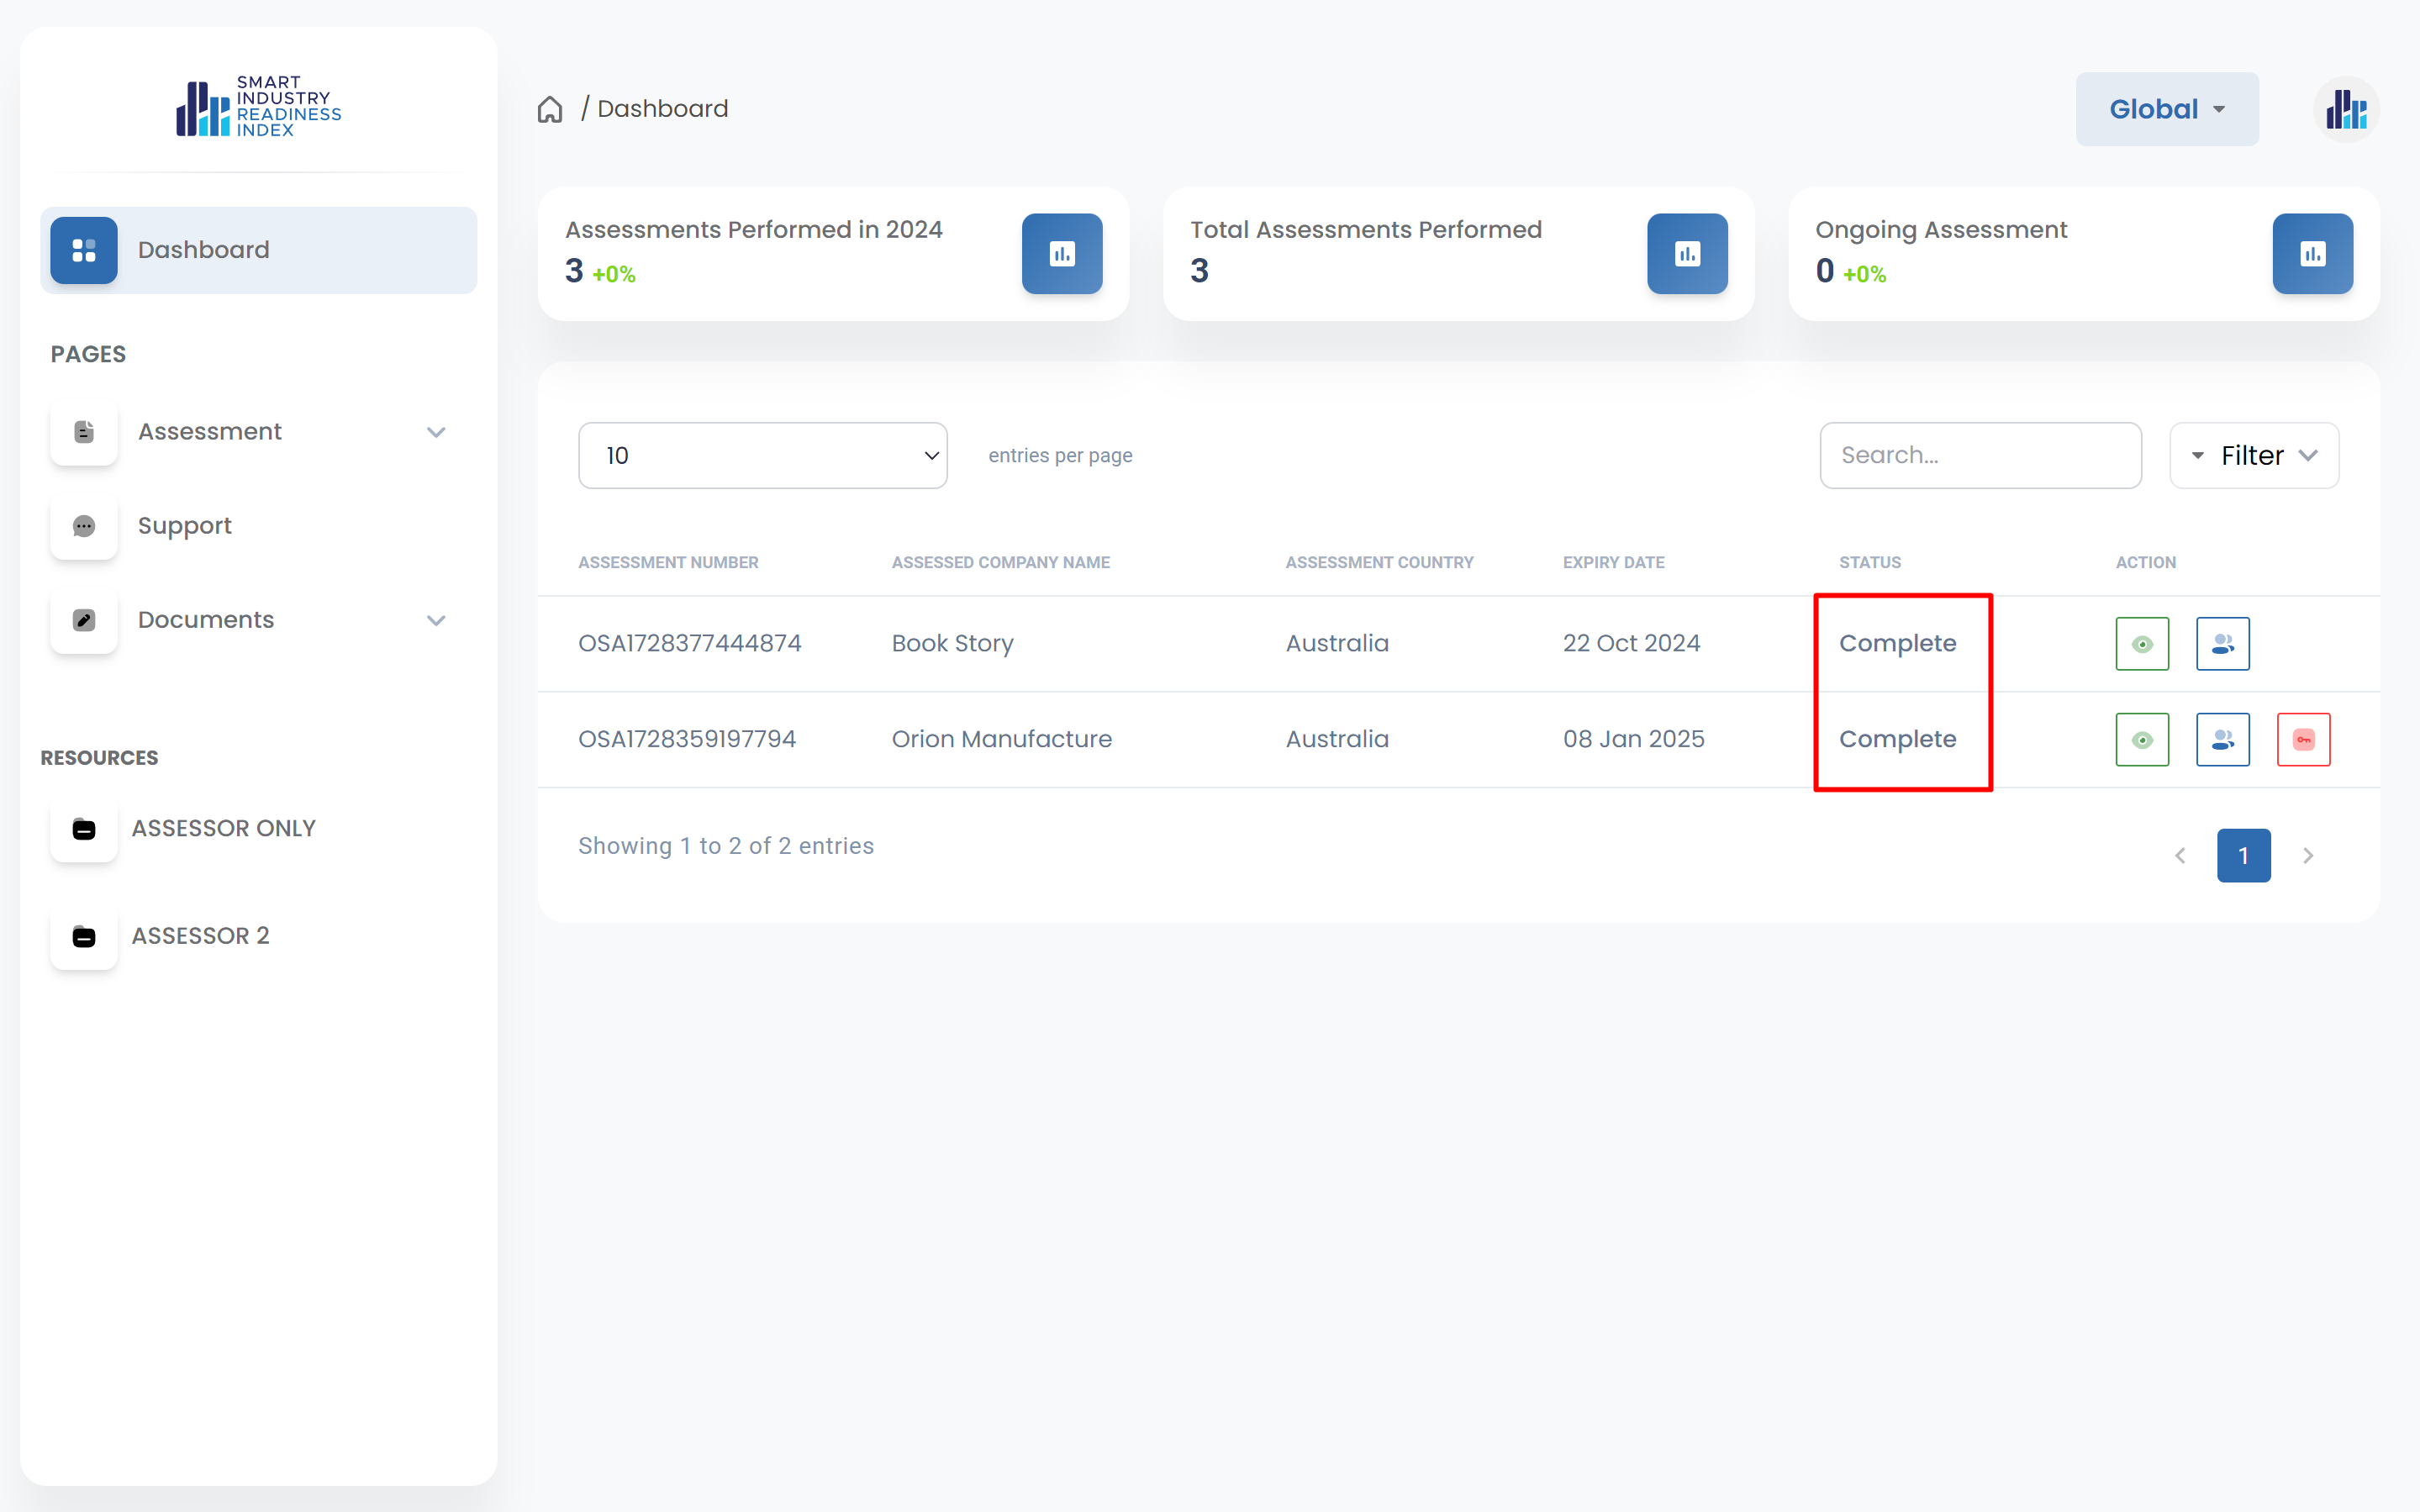Click the Search input field

[x=1980, y=456]
